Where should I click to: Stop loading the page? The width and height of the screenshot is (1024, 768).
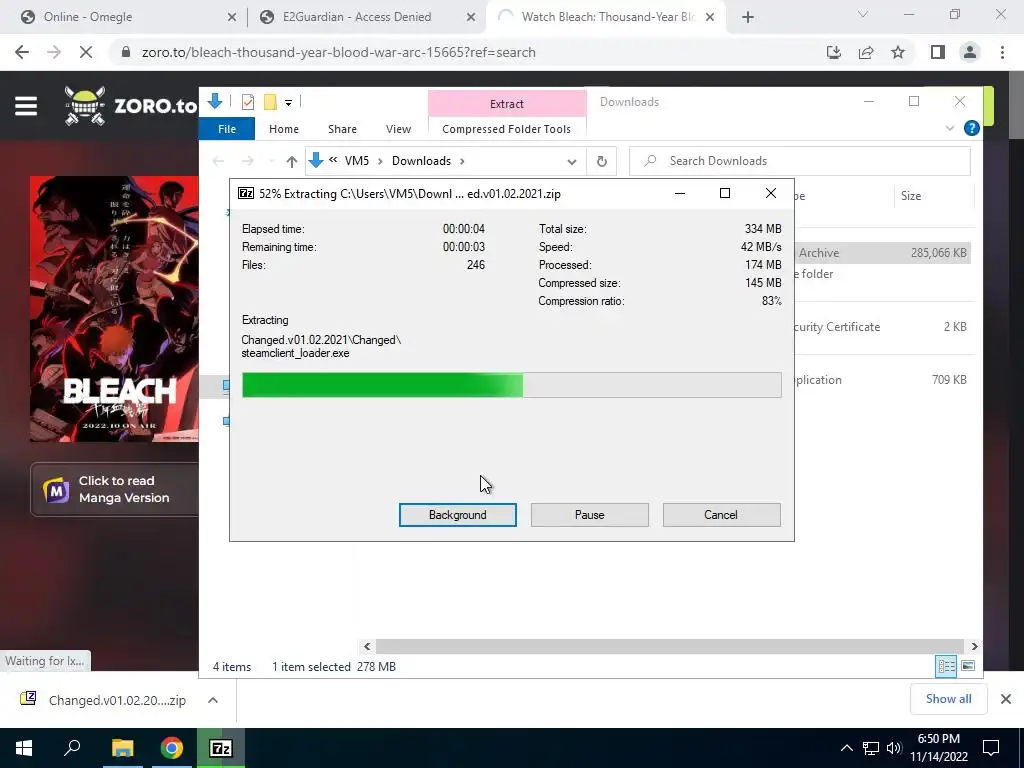pos(86,52)
